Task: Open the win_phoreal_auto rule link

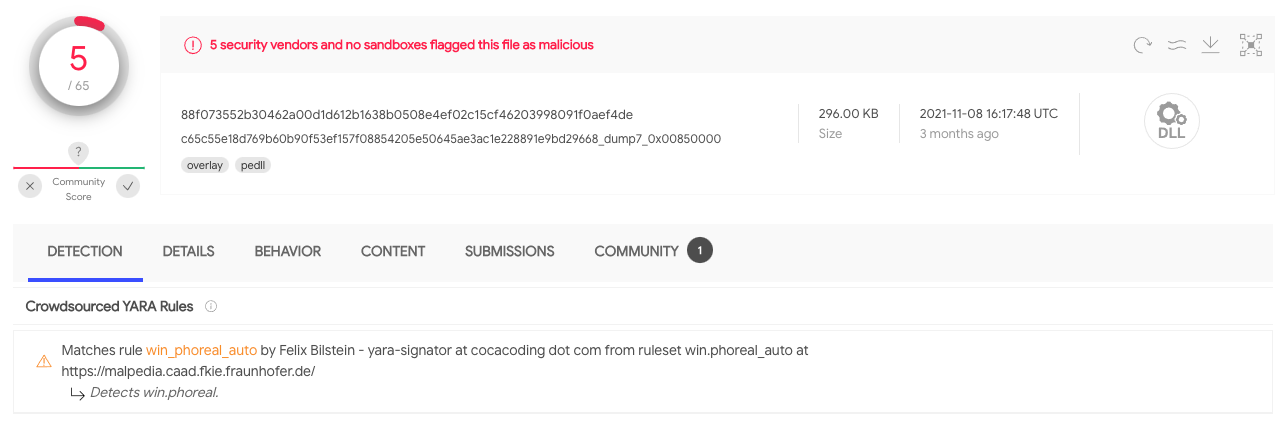Action: pos(201,351)
